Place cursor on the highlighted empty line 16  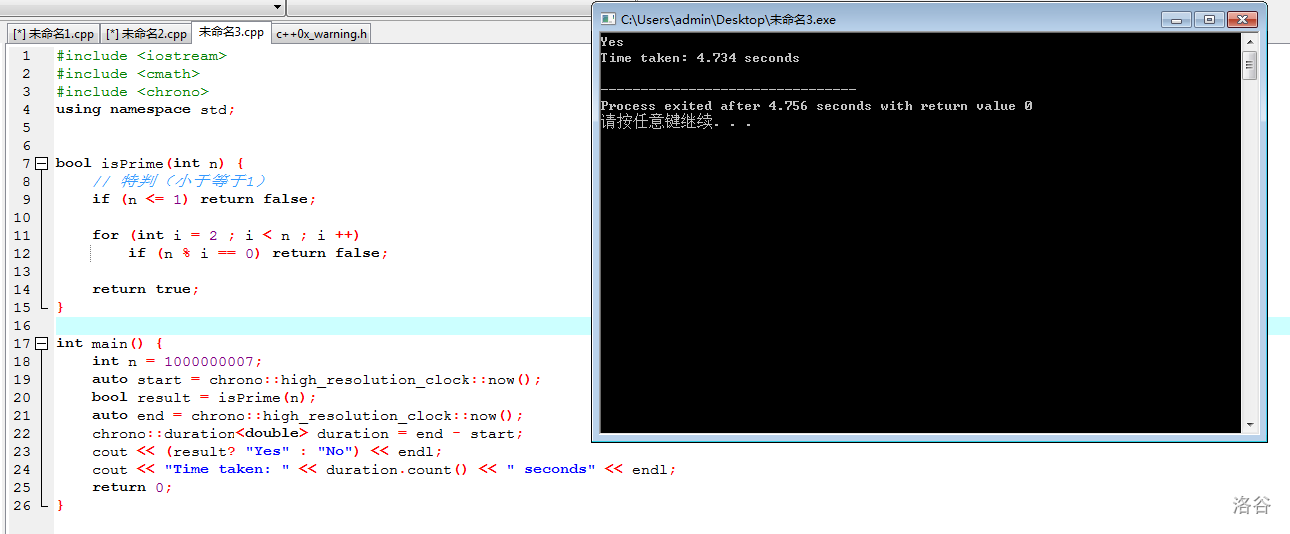300,325
